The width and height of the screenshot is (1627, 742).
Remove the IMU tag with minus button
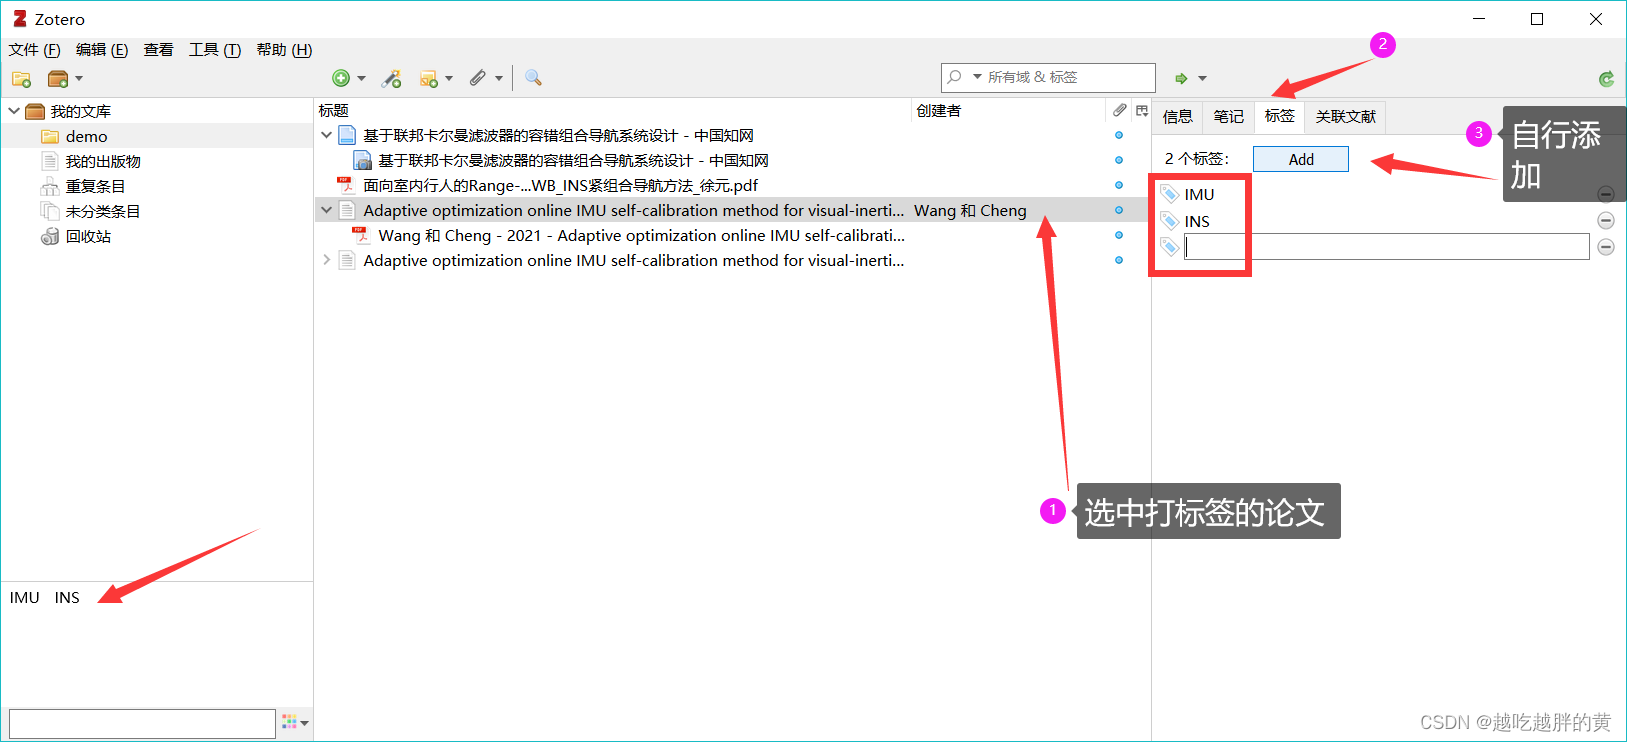1606,194
